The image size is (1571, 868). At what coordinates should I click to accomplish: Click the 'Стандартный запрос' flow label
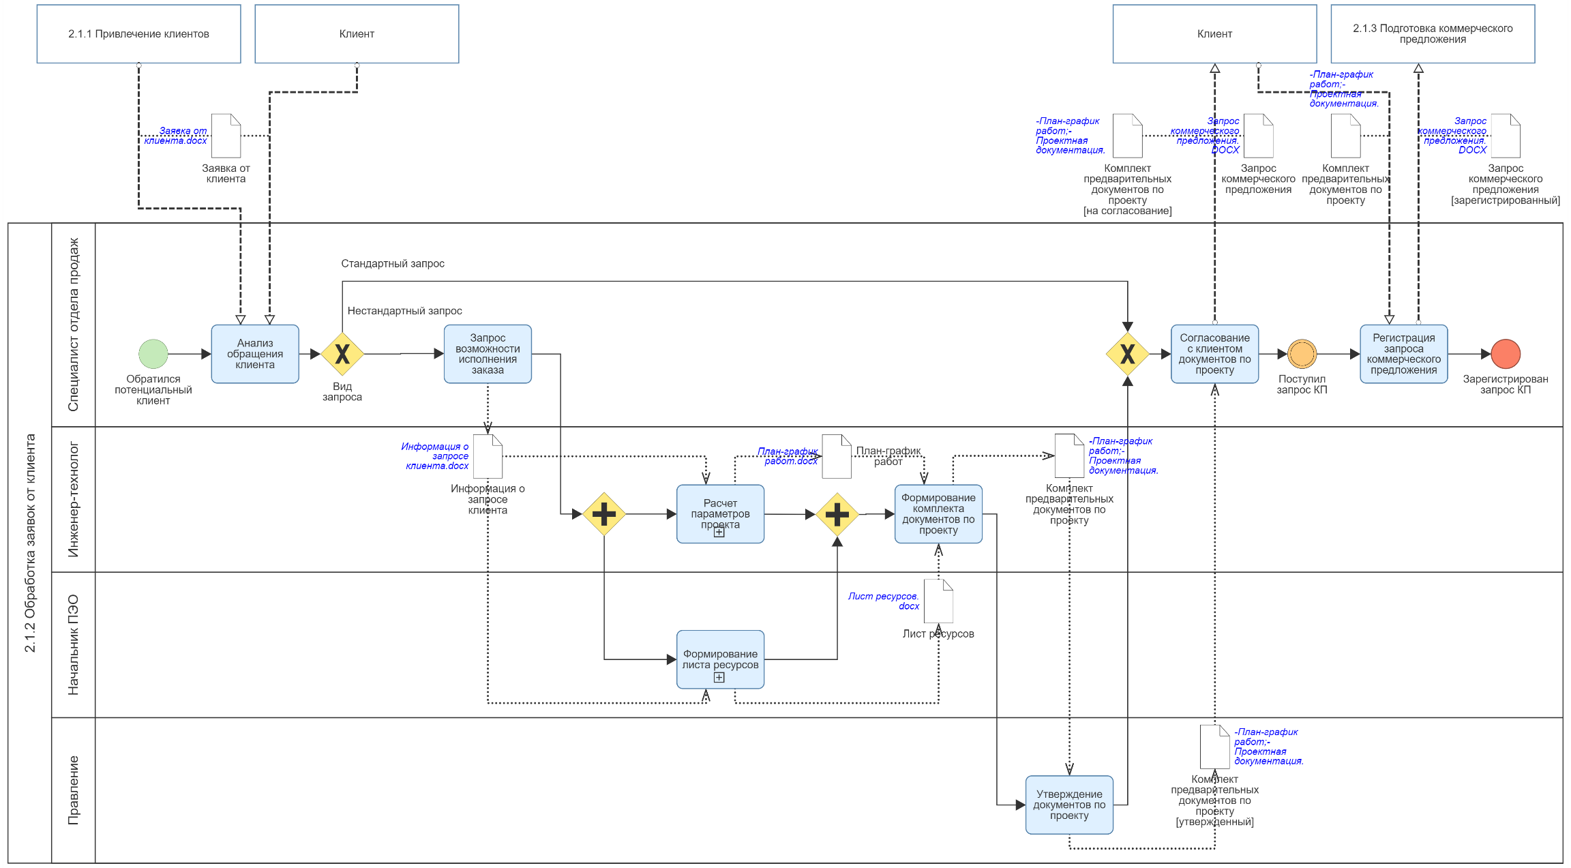click(x=393, y=264)
